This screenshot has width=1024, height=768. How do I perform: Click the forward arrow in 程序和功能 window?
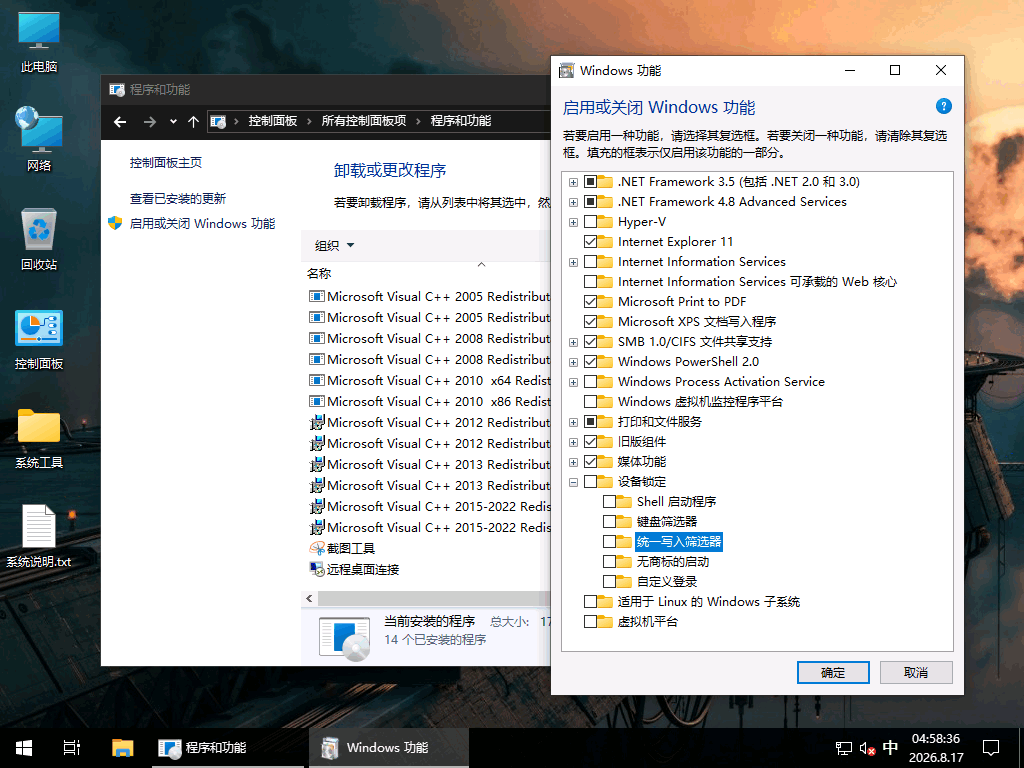click(x=150, y=121)
